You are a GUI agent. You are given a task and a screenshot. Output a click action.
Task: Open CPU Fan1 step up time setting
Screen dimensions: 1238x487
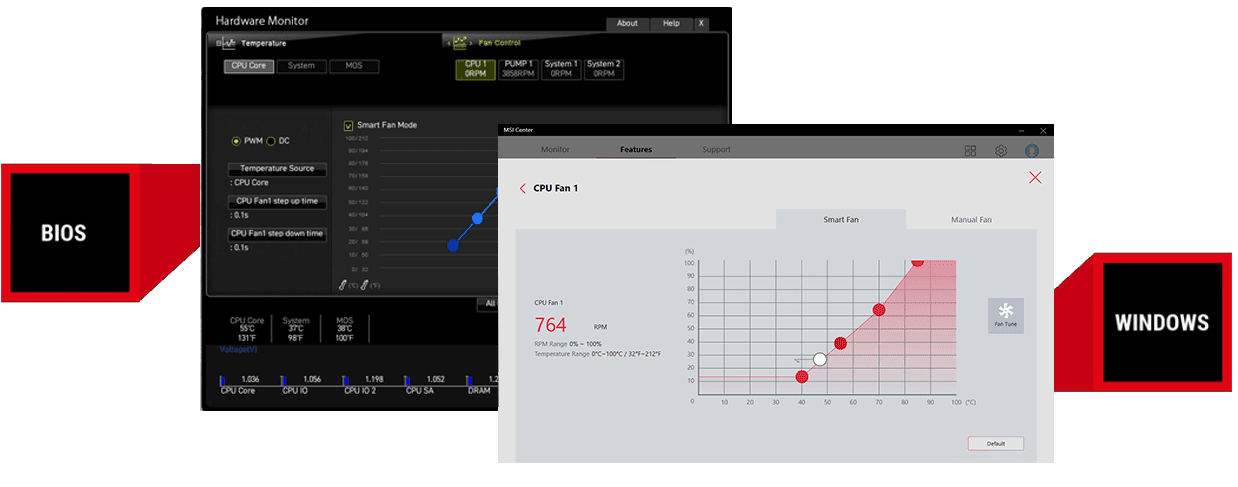[x=277, y=201]
